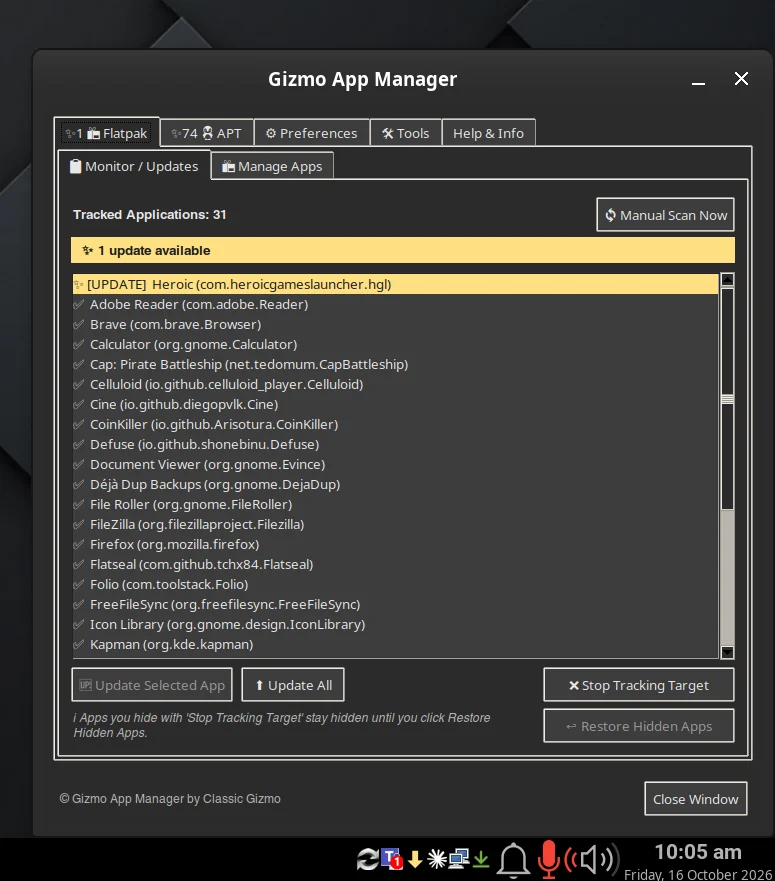Click the update icon in the yellow banner

coord(88,251)
